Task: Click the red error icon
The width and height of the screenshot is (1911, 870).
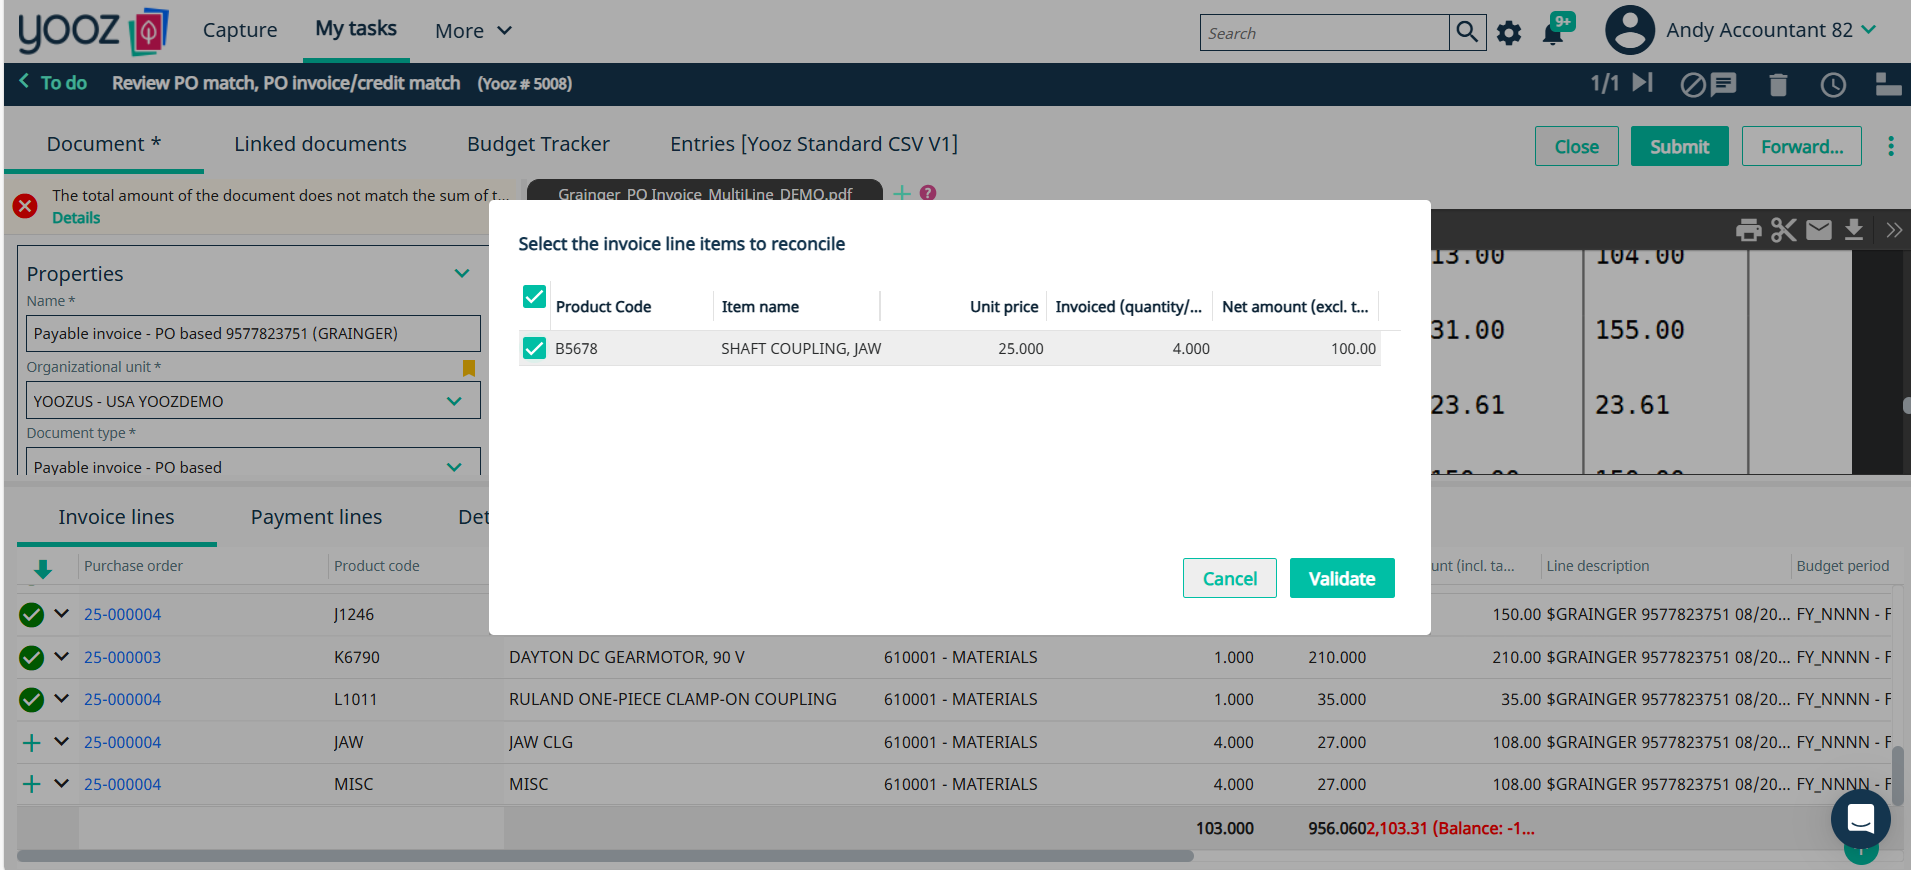Action: click(x=25, y=206)
